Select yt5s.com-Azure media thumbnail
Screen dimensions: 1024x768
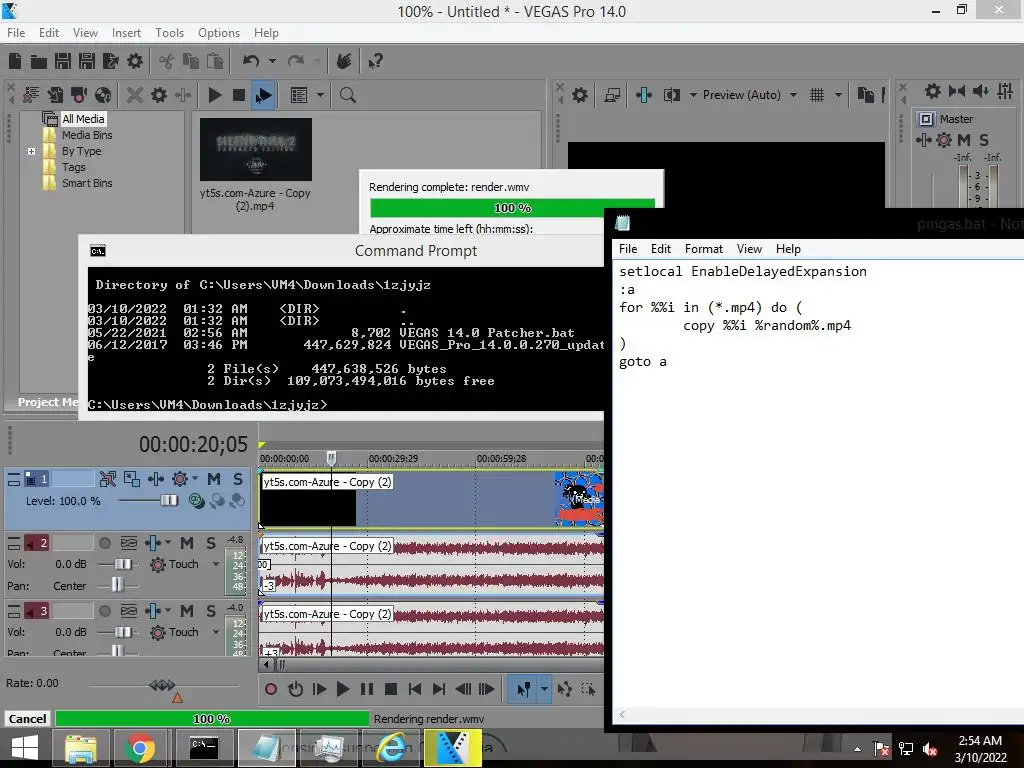pos(255,150)
